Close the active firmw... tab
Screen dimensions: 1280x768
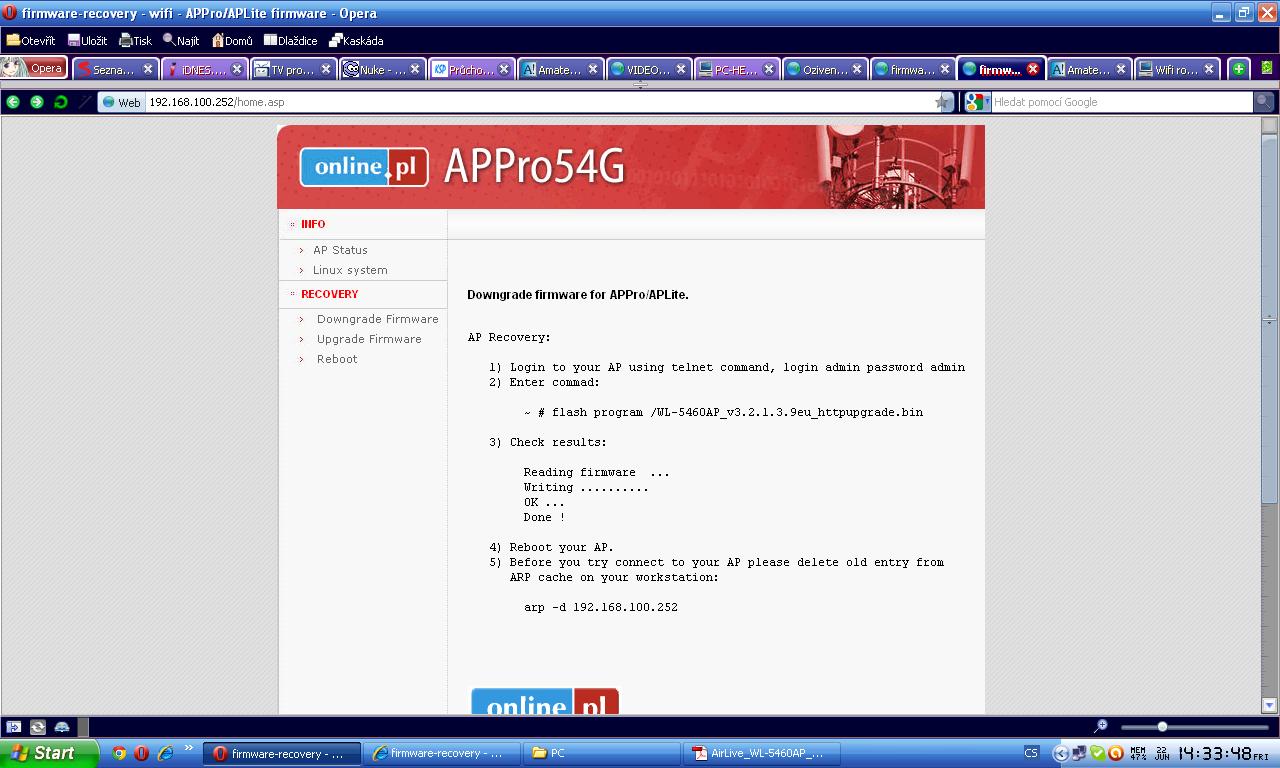click(x=1033, y=69)
